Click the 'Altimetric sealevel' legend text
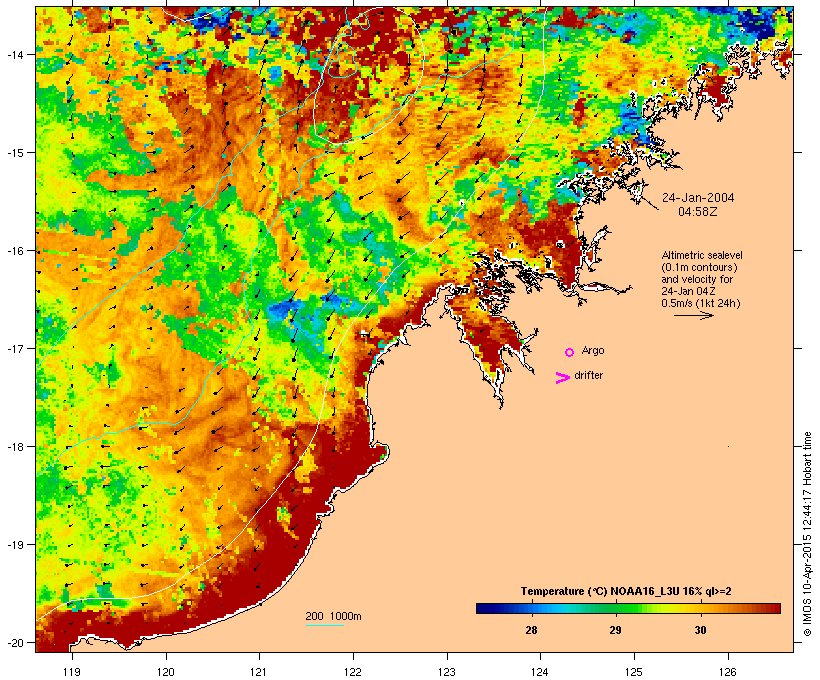This screenshot has height=680, width=820. pos(702,255)
